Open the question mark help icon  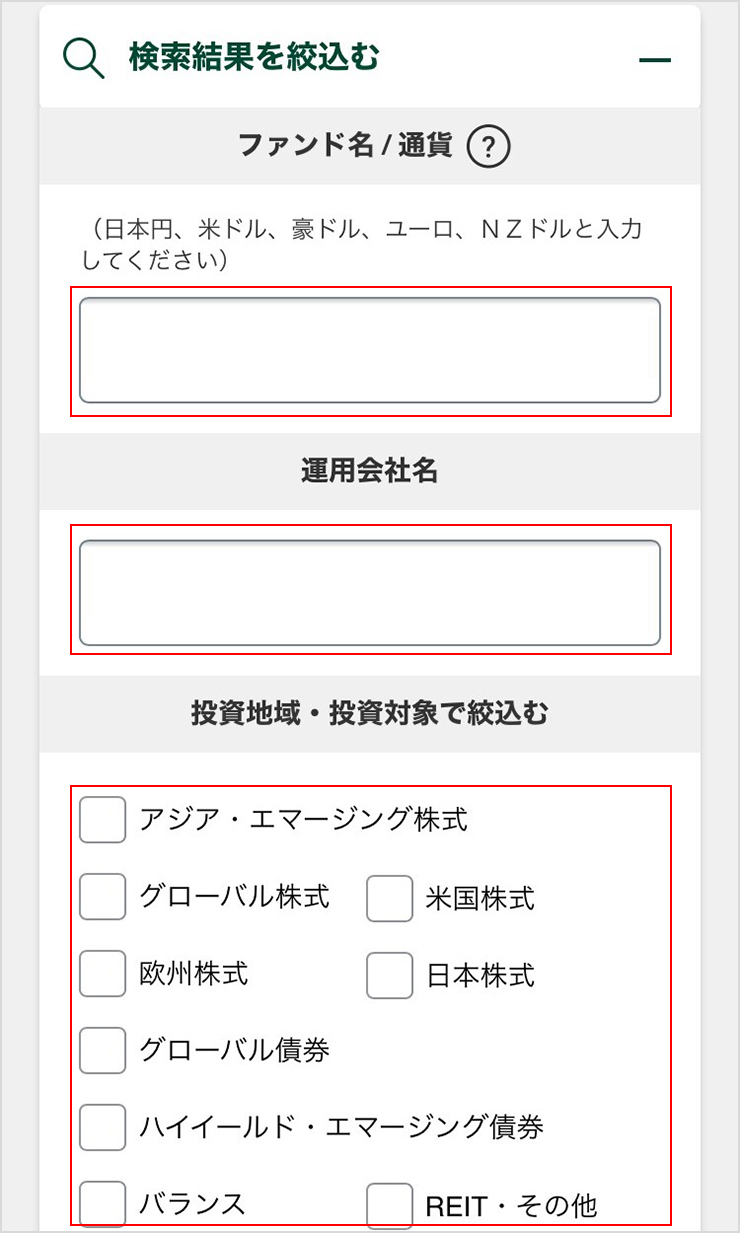coord(488,148)
